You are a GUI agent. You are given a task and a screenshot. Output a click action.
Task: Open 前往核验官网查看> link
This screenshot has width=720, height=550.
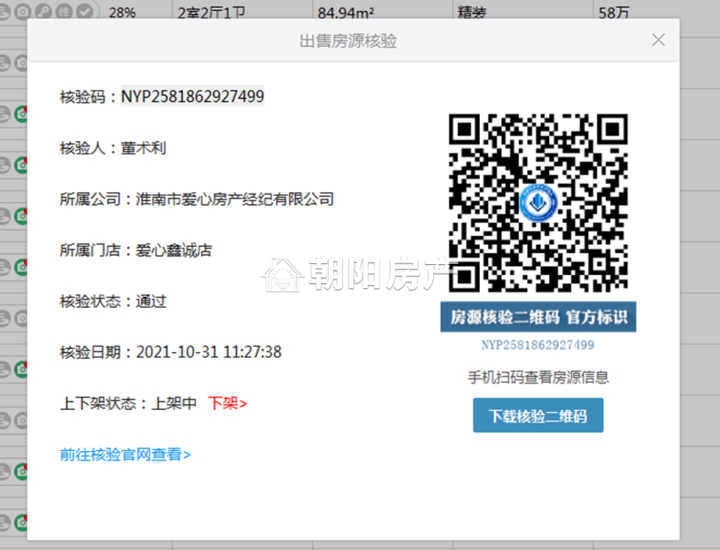click(x=125, y=455)
